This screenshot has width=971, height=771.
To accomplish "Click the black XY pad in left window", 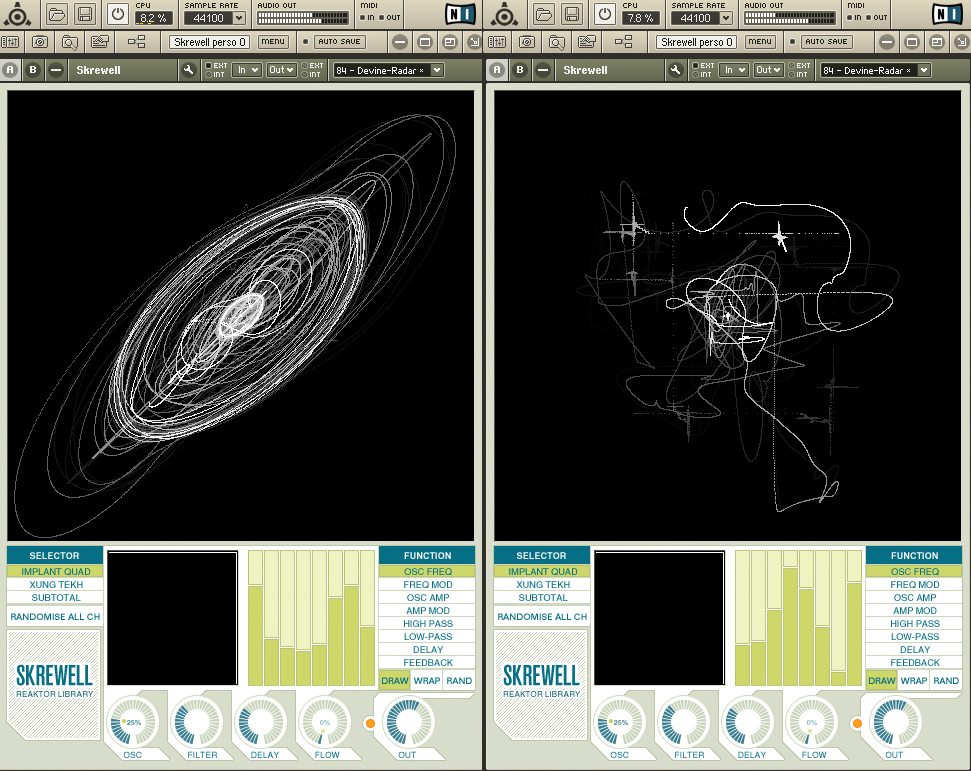I will (x=172, y=618).
